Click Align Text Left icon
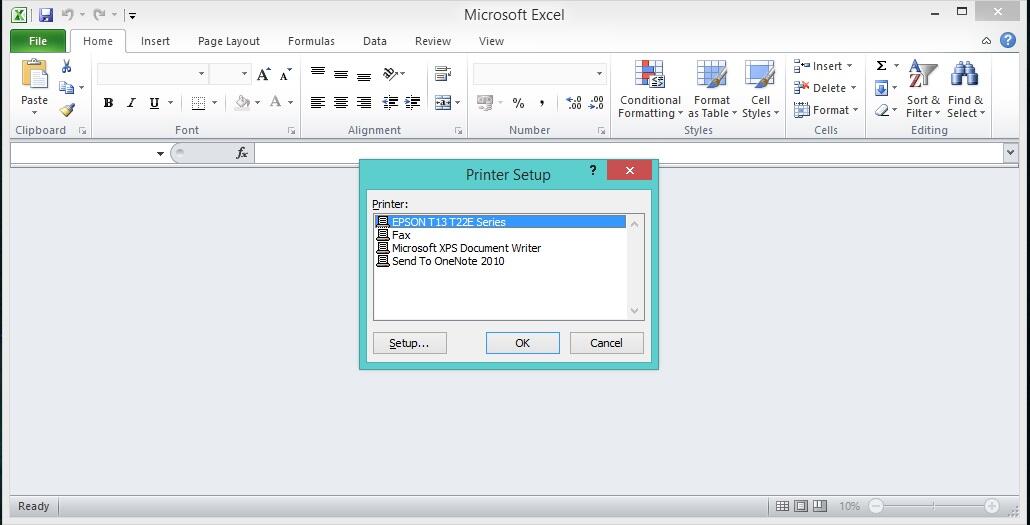The image size is (1030, 525). [x=318, y=103]
